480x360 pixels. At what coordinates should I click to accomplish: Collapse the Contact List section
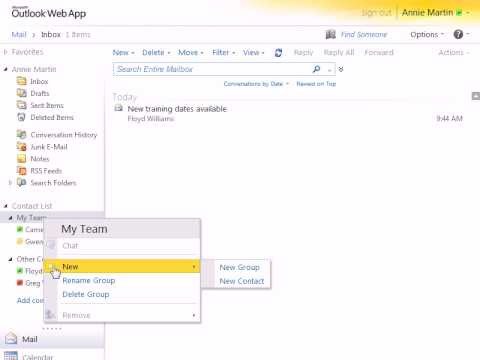click(6, 206)
